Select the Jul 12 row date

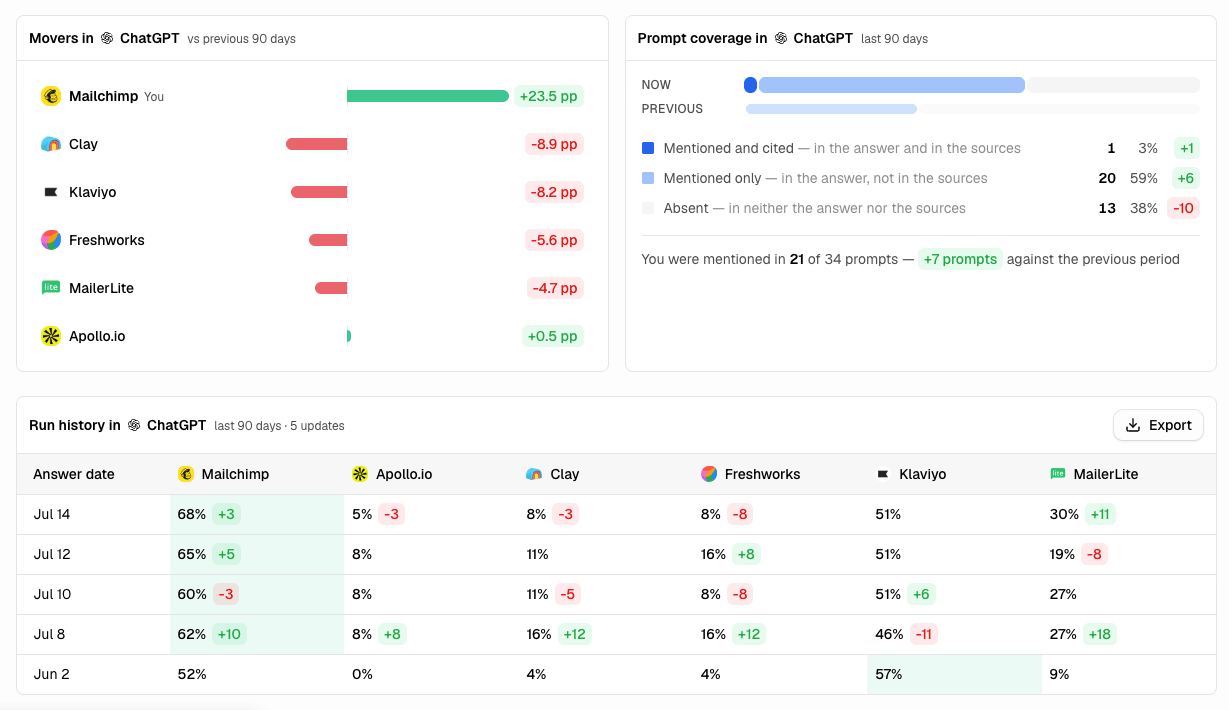coord(52,554)
